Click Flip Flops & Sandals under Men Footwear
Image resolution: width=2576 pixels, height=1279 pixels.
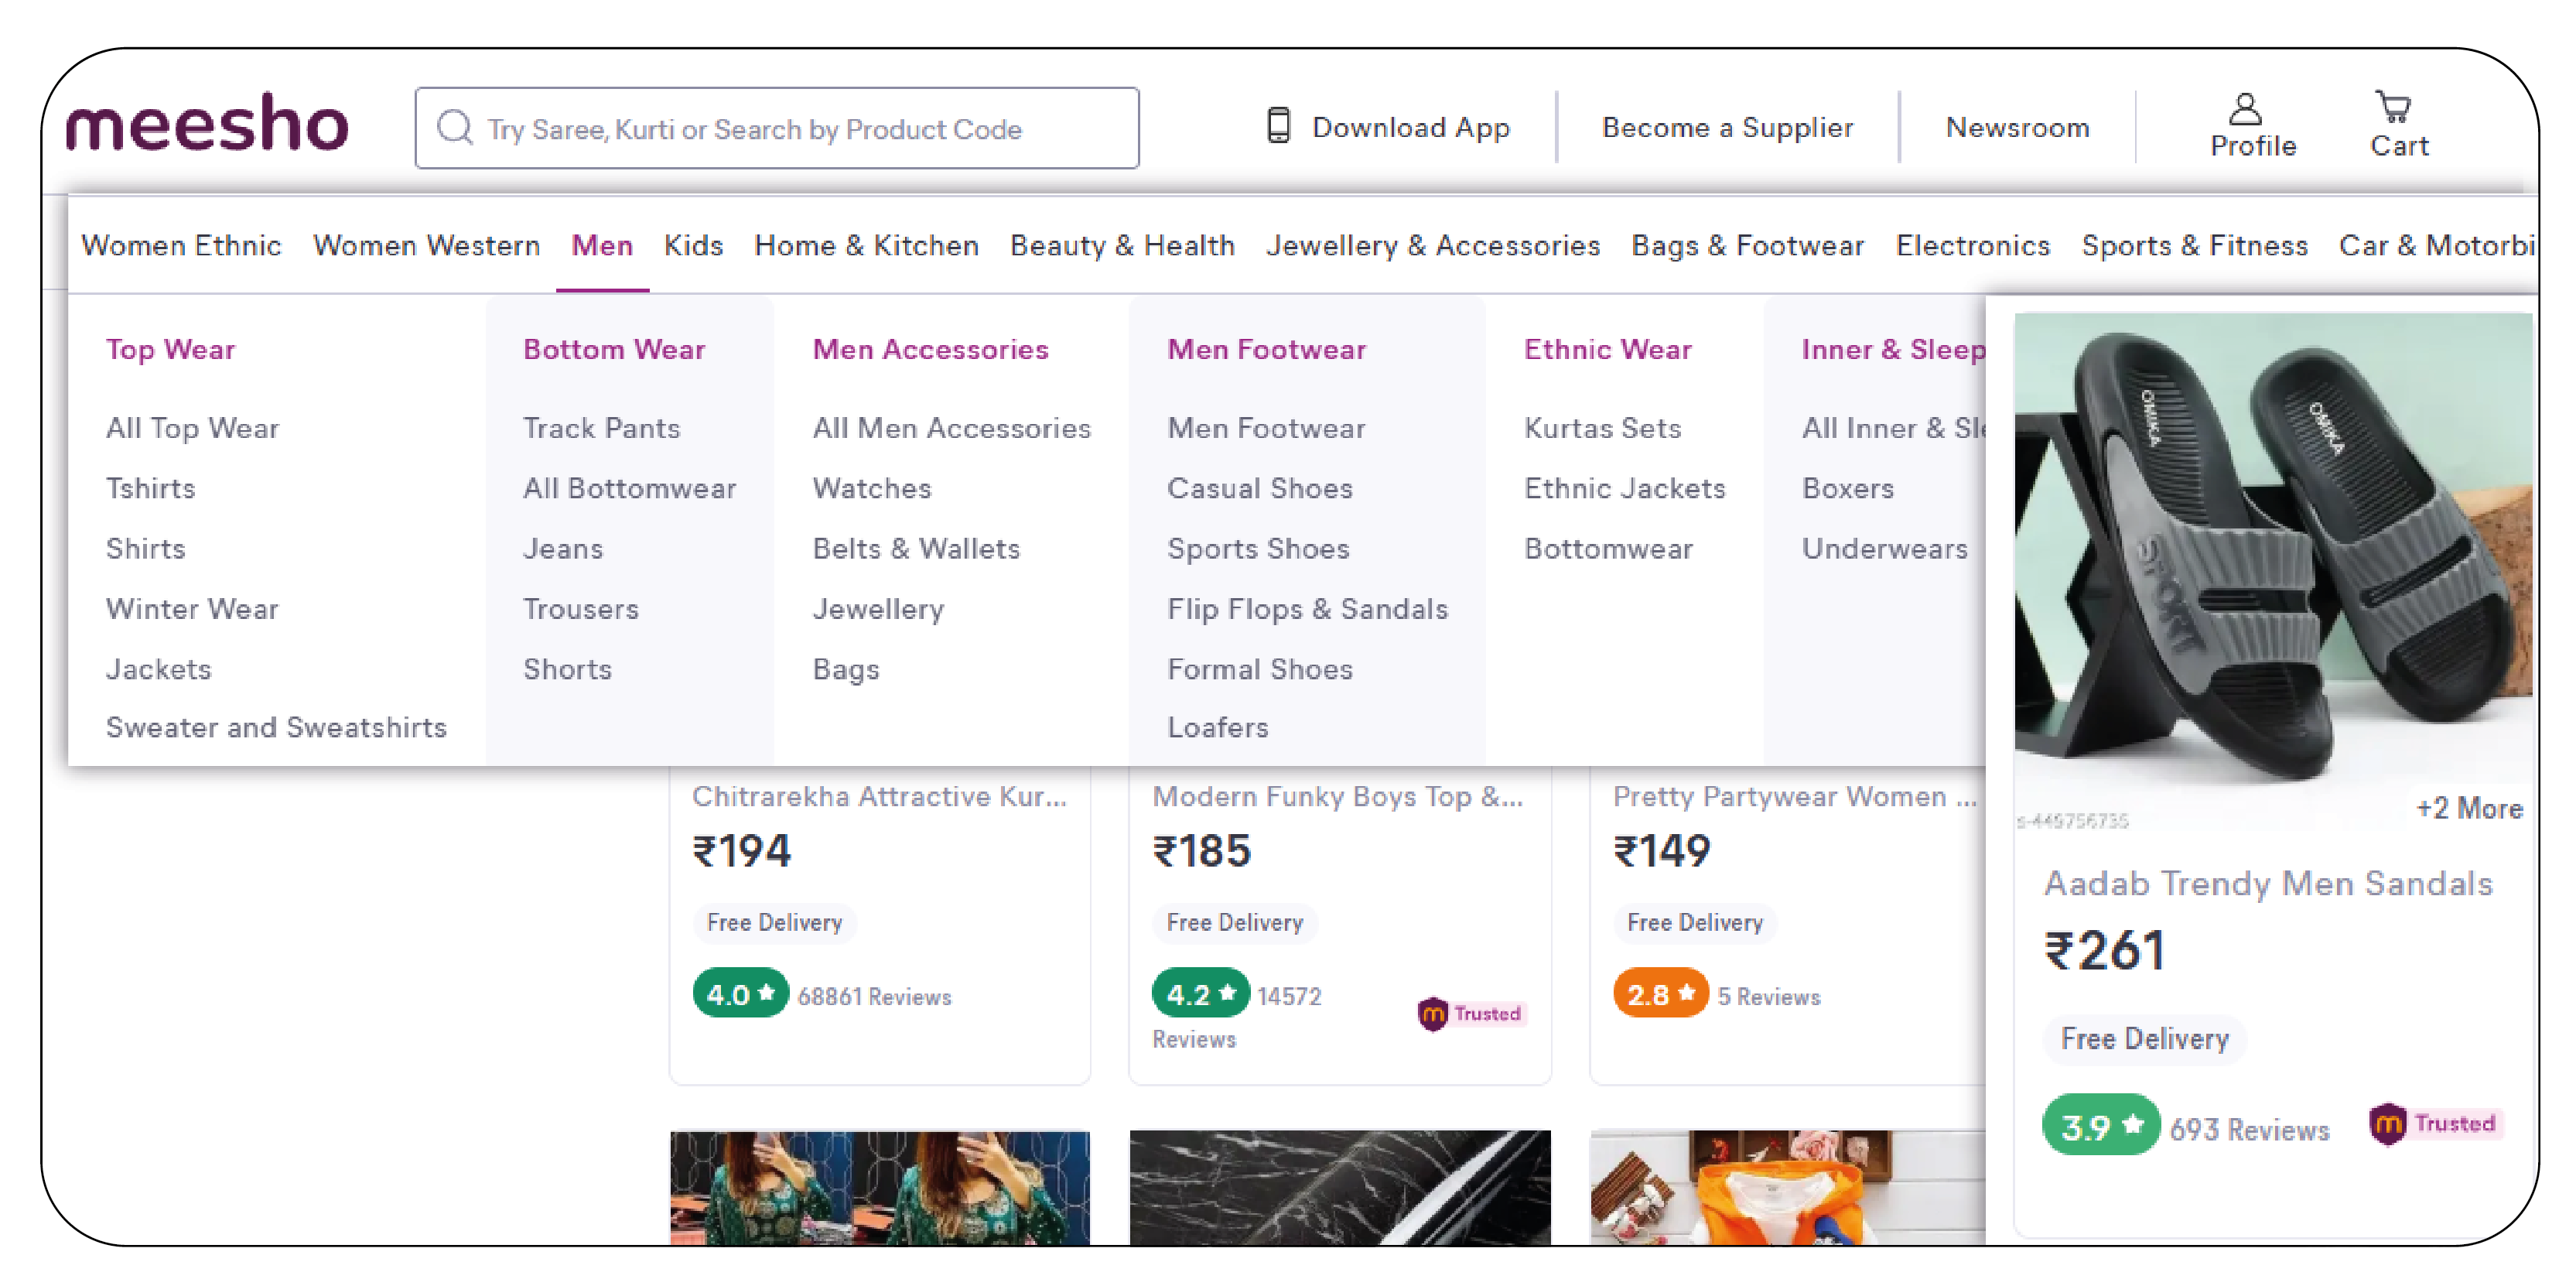tap(1306, 608)
